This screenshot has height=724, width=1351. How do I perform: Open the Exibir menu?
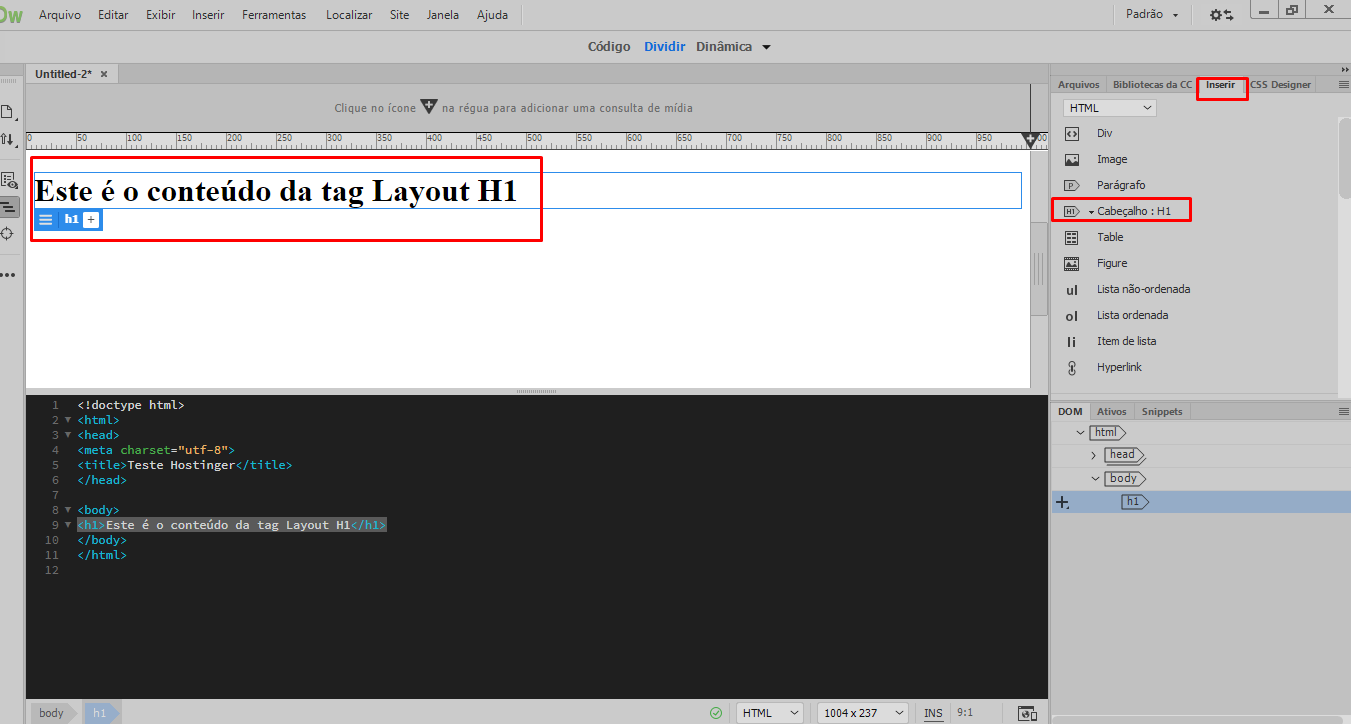(160, 15)
